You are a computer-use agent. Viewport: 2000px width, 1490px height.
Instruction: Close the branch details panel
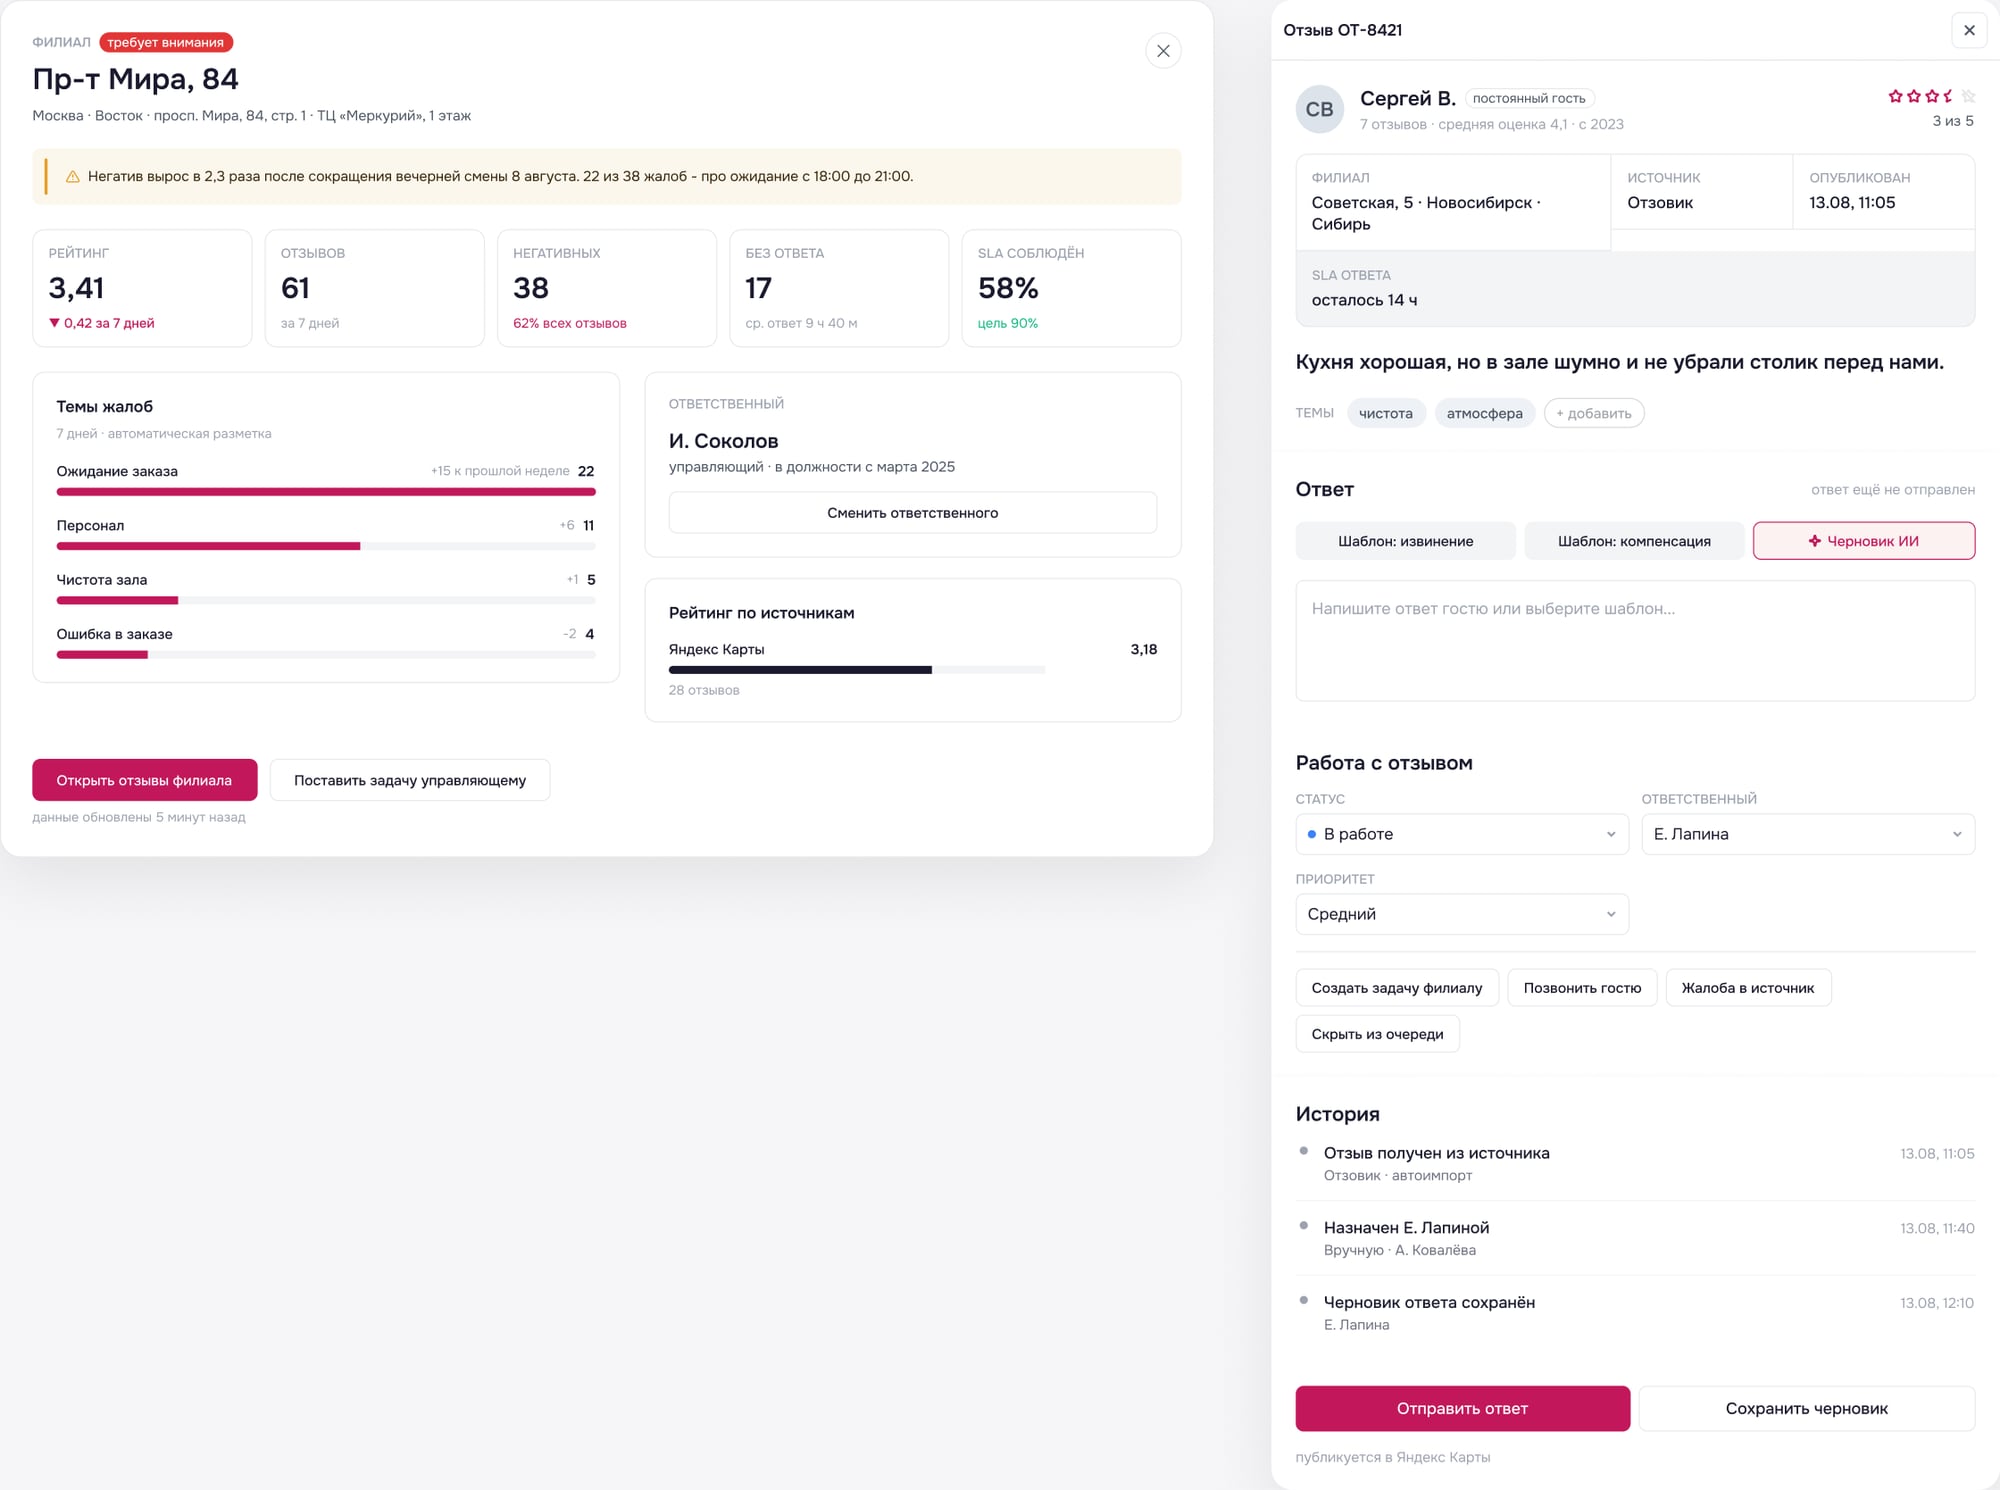coord(1163,51)
